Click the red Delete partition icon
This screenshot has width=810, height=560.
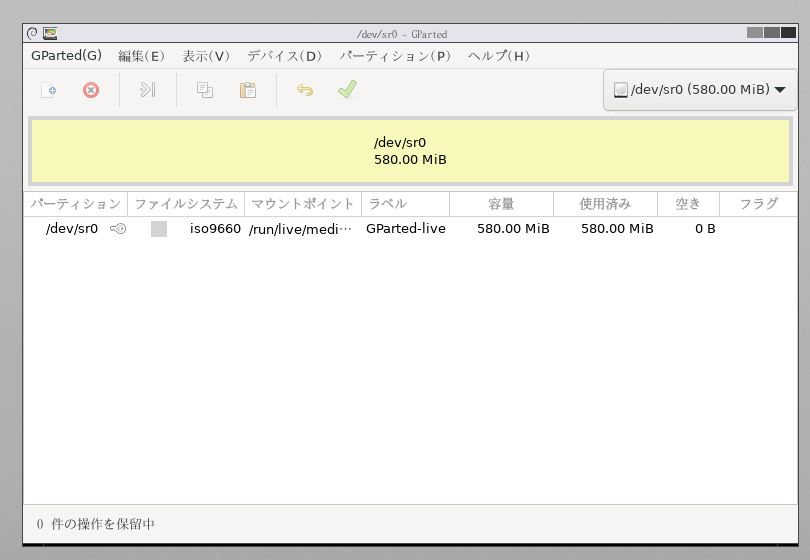pos(91,90)
